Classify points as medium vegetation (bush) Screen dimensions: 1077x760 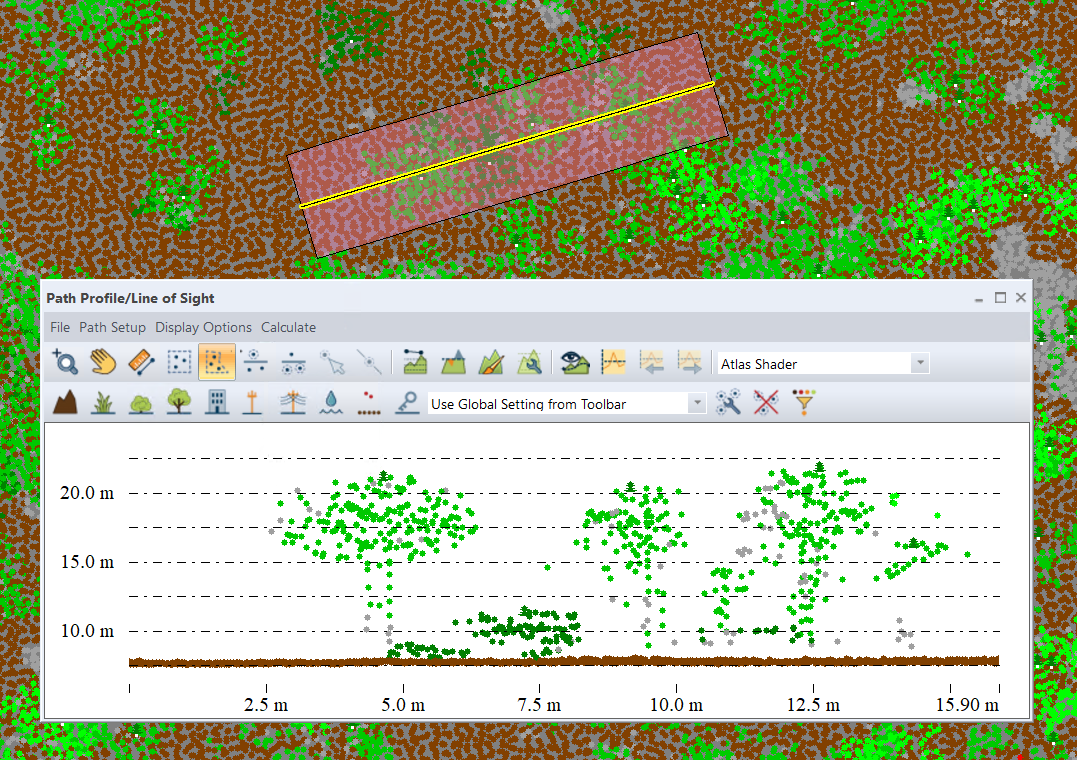tap(141, 402)
